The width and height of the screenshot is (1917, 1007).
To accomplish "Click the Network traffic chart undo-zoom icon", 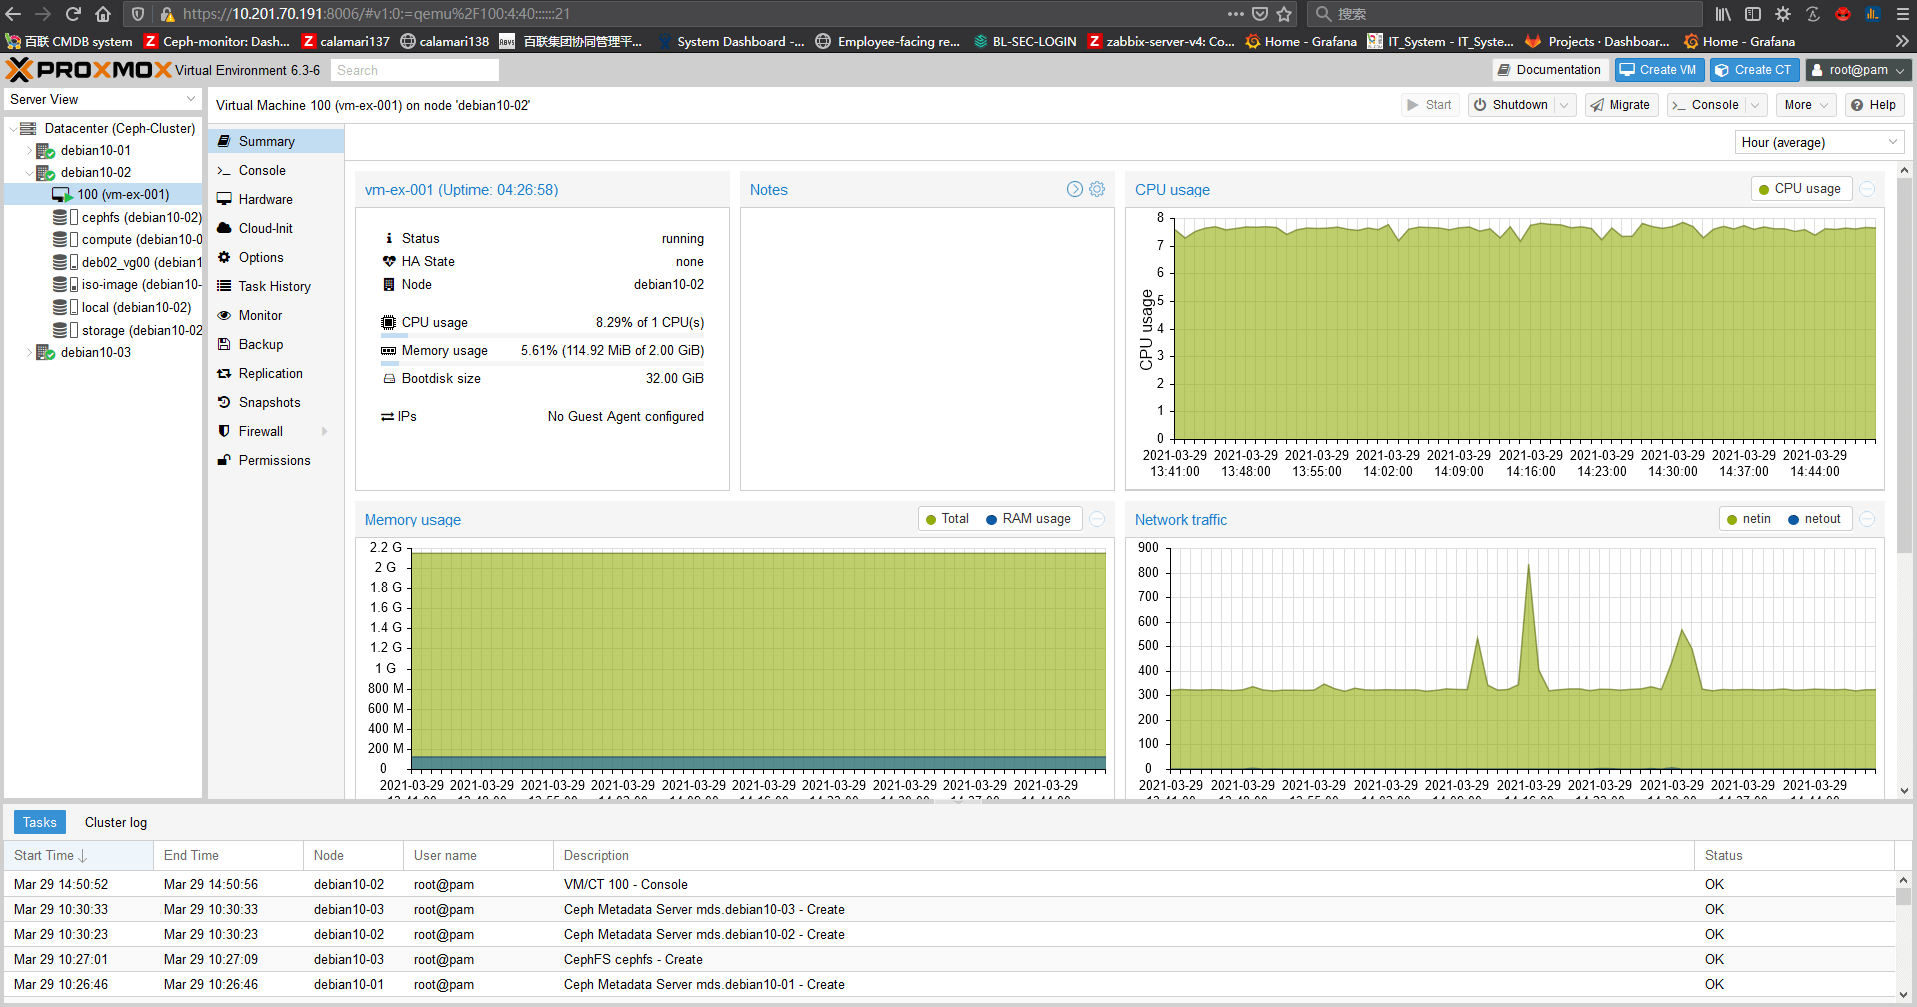I will (1867, 519).
